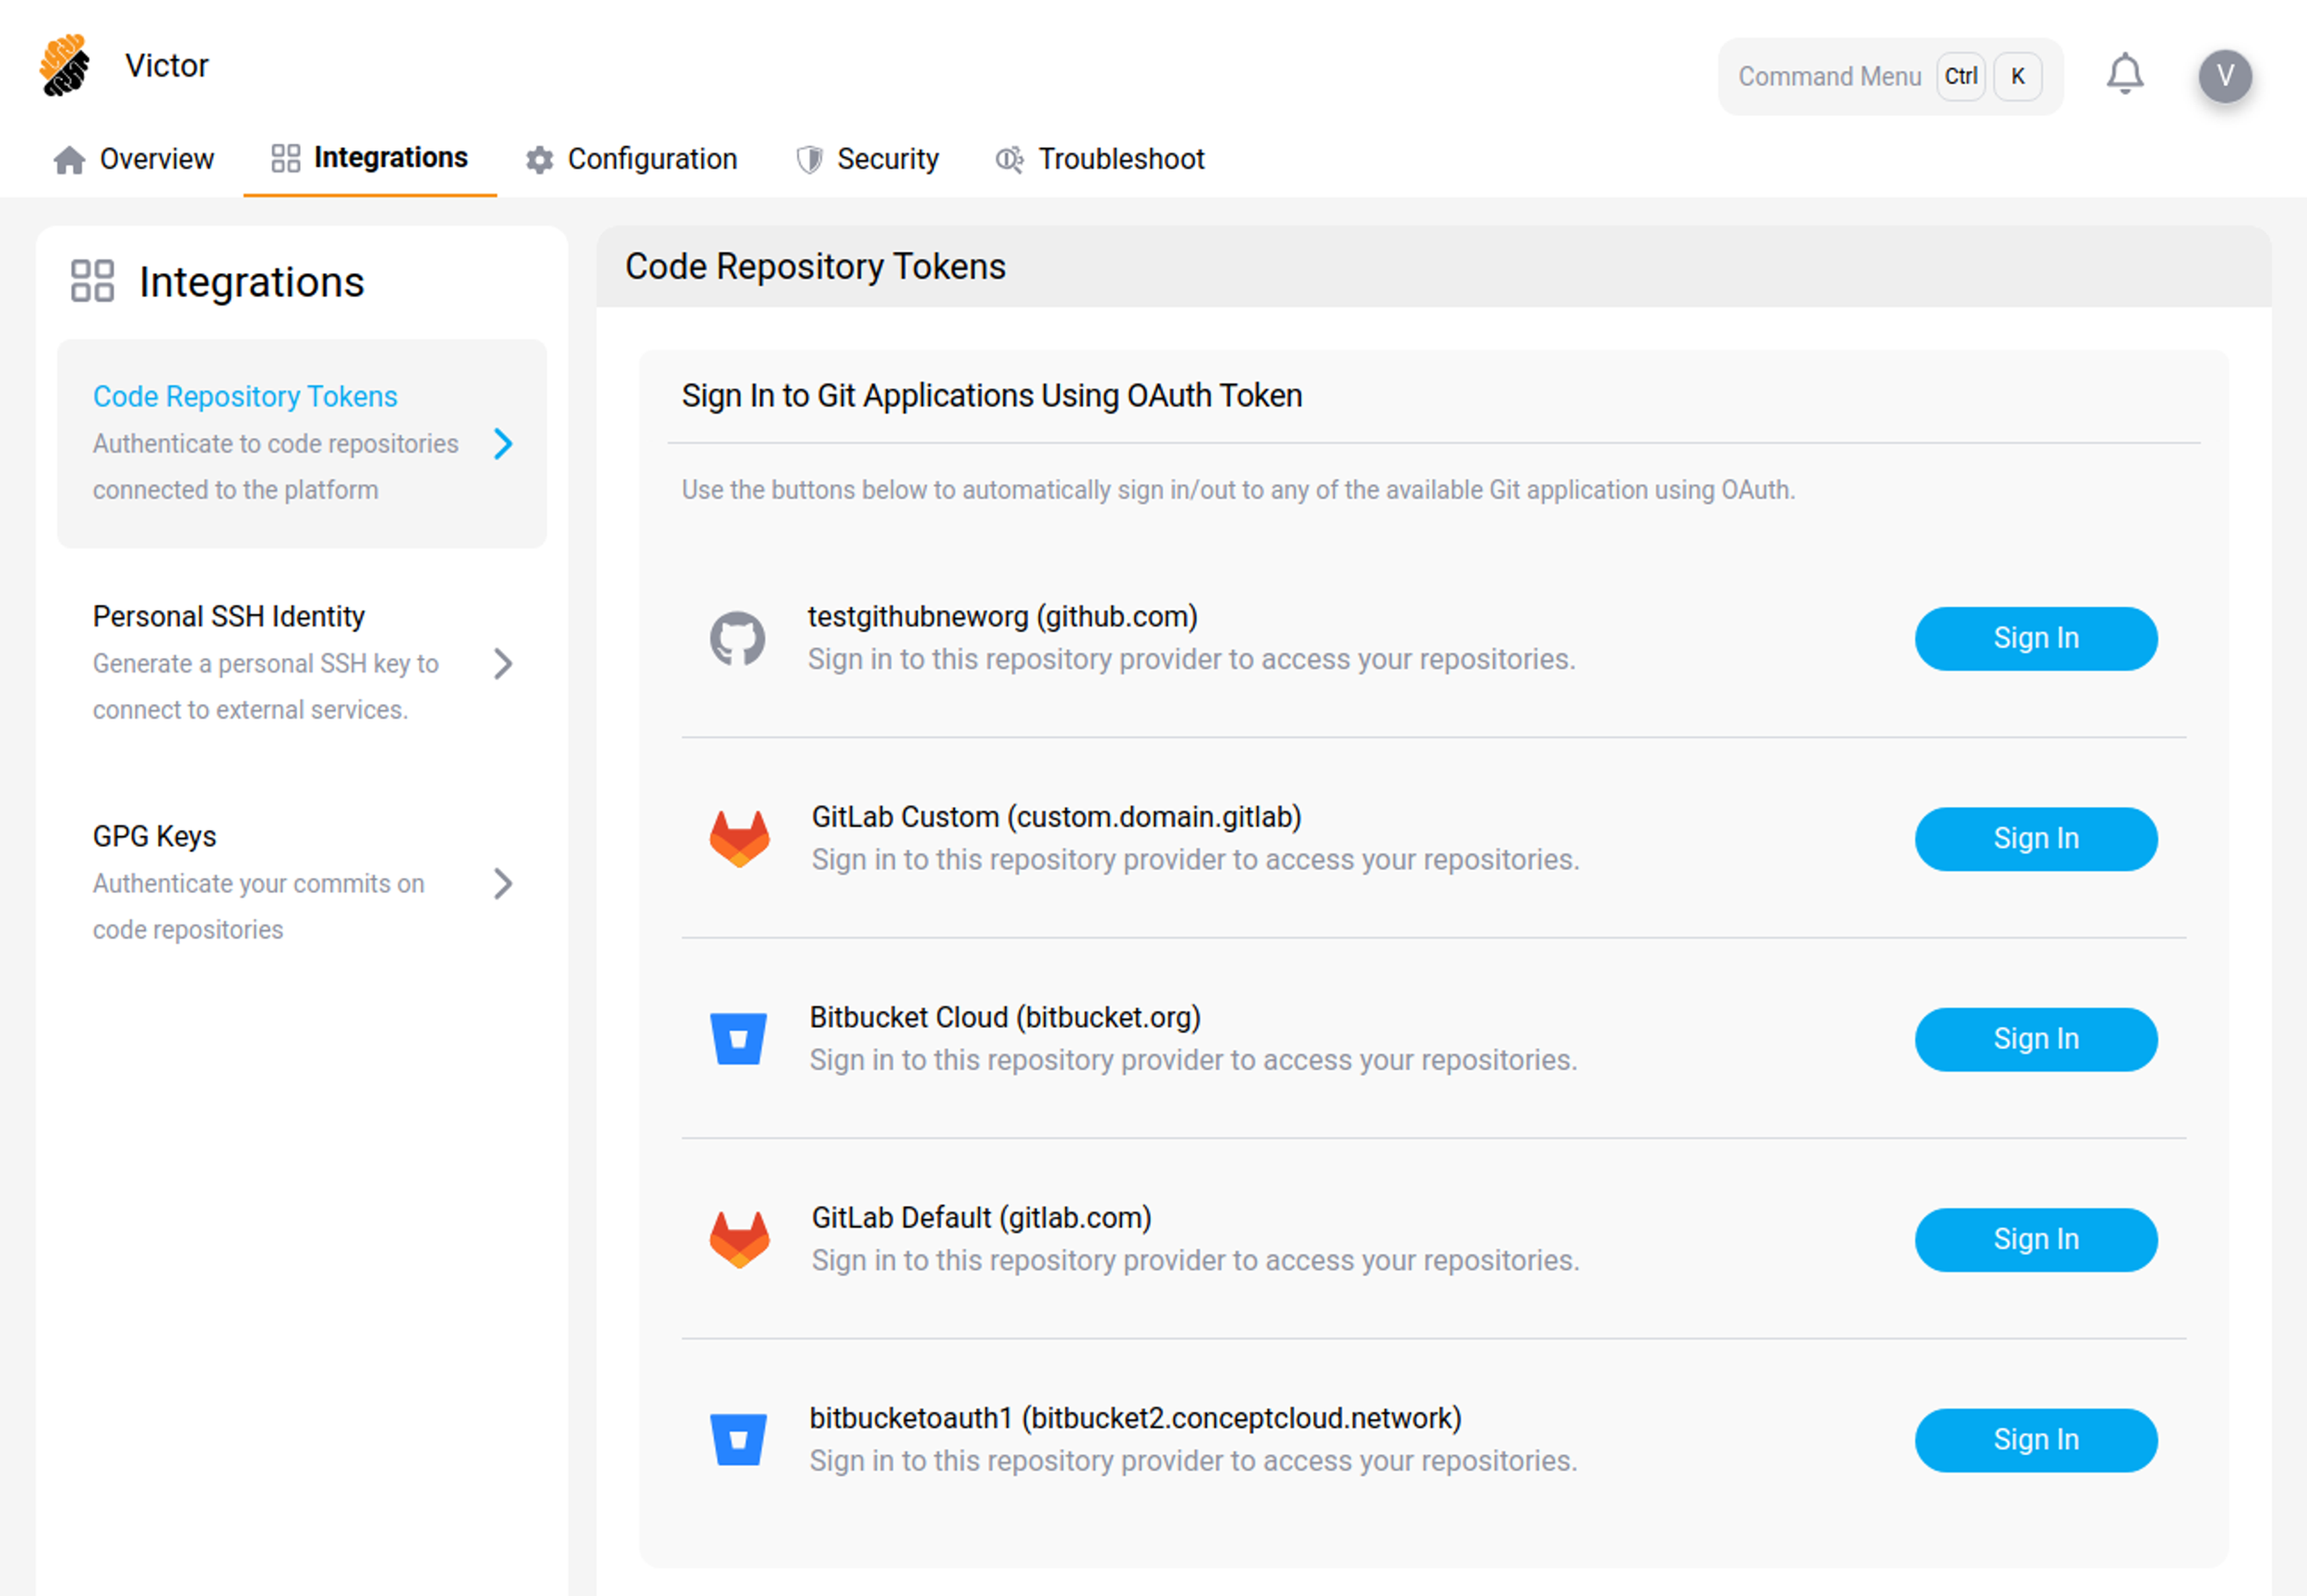Click the GitHub logo next to testgithubneworg
The width and height of the screenshot is (2307, 1596).
pos(739,640)
